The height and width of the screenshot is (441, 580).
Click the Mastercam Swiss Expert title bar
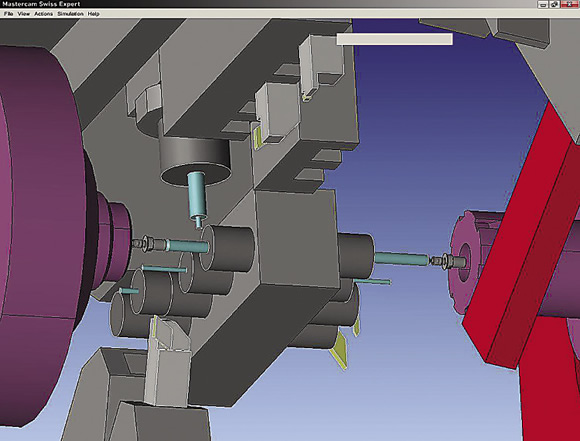pyautogui.click(x=259, y=4)
